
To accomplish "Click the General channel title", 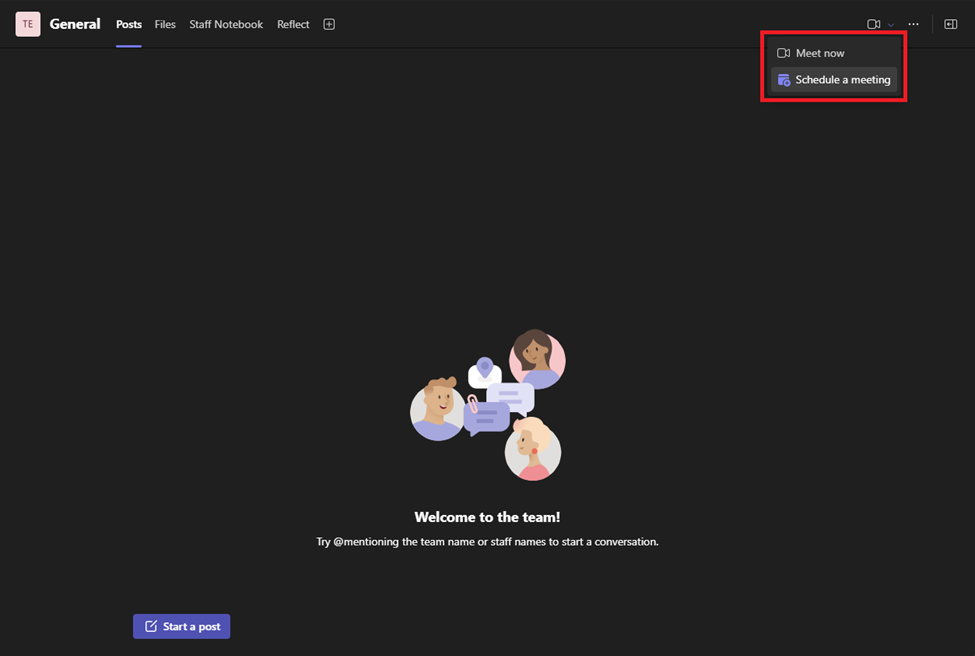I will (75, 24).
